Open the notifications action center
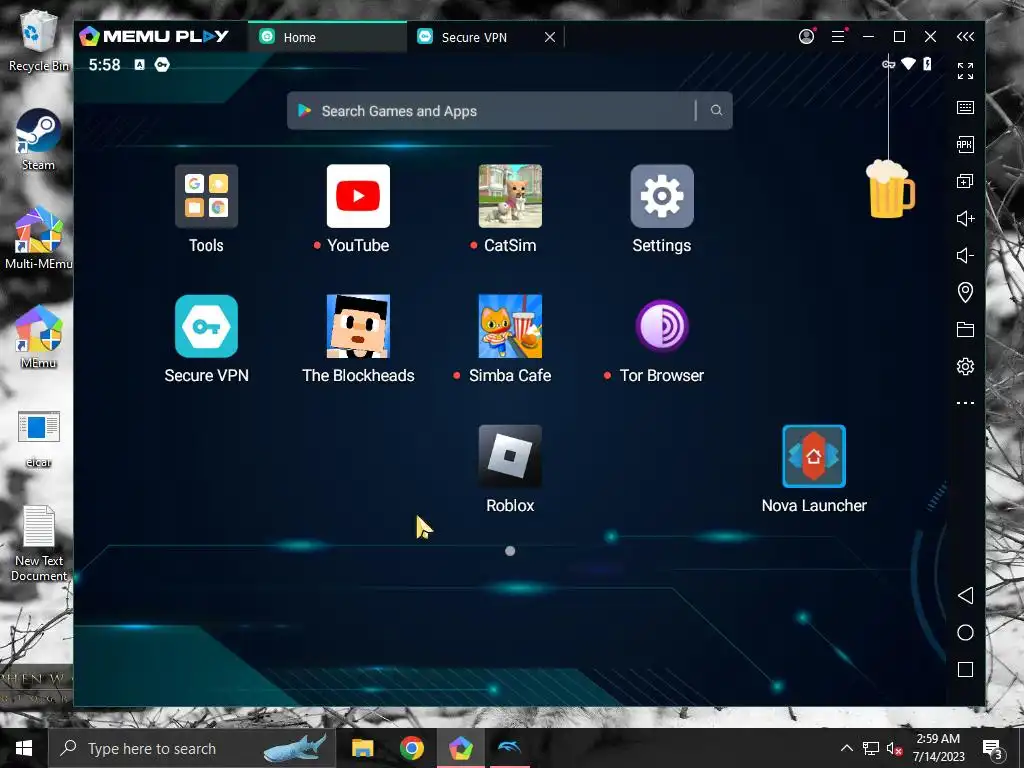Screen dimensions: 1024x768 [993, 748]
